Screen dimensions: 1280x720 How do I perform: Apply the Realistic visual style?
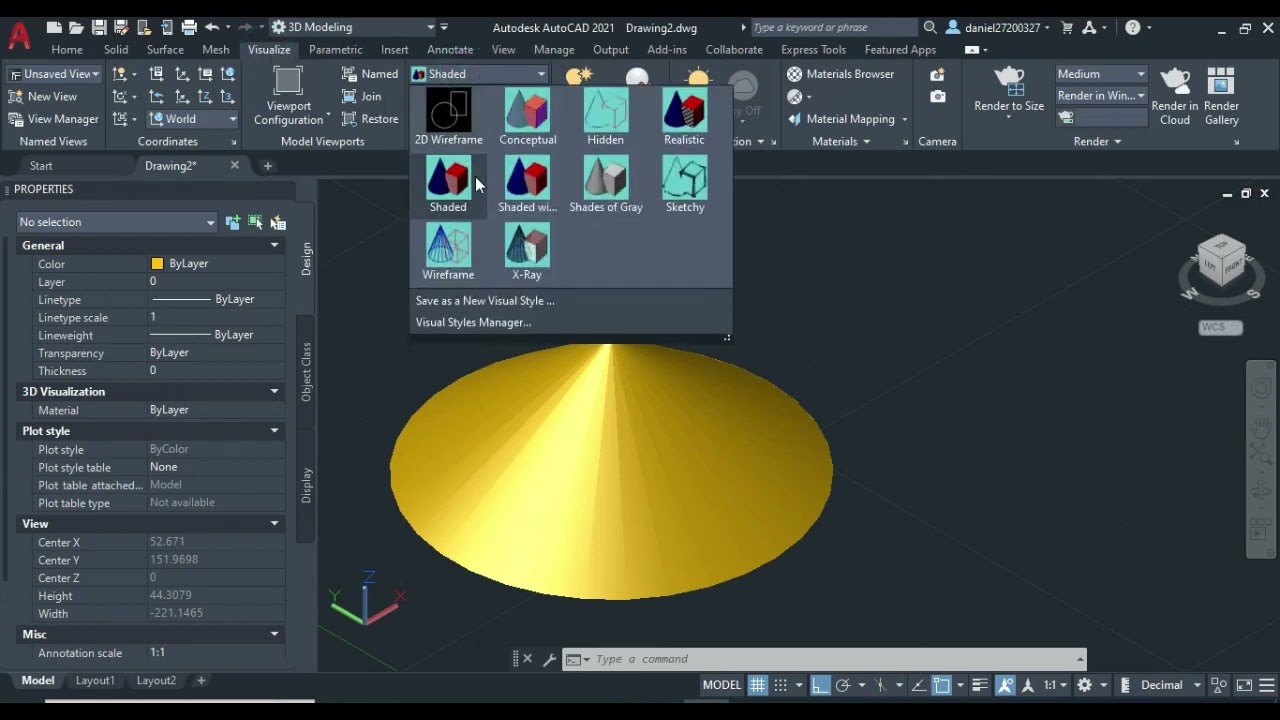[x=684, y=117]
